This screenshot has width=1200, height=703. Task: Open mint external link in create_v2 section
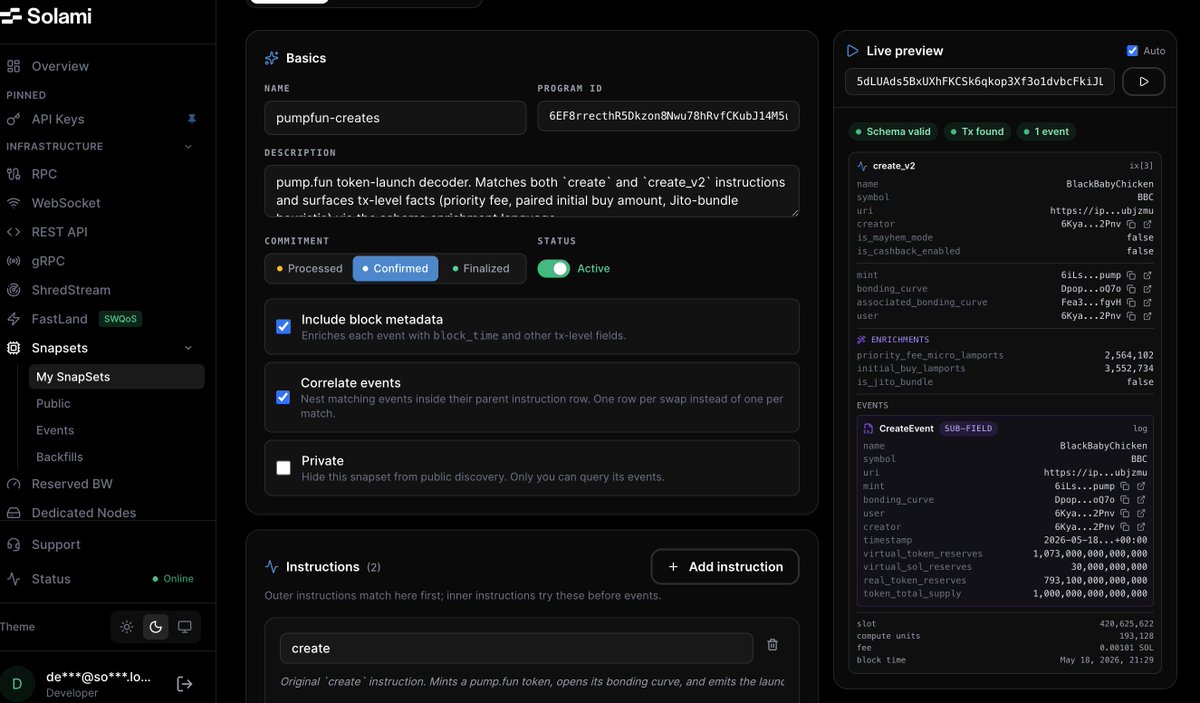coord(1147,275)
